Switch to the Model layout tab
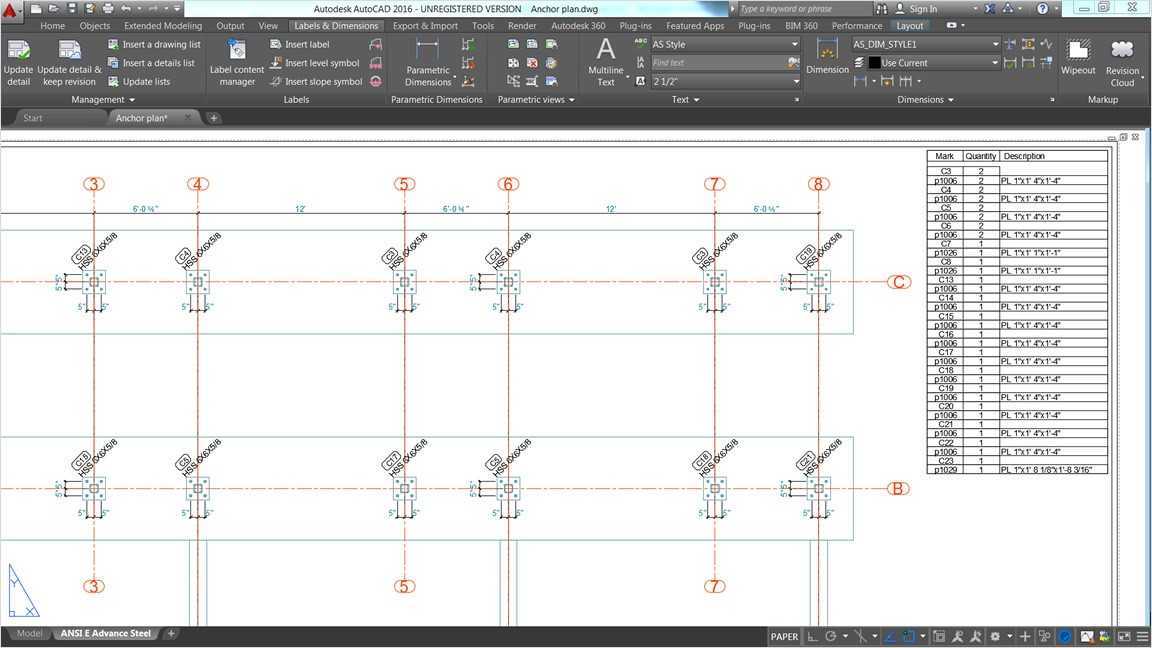 click(x=29, y=633)
